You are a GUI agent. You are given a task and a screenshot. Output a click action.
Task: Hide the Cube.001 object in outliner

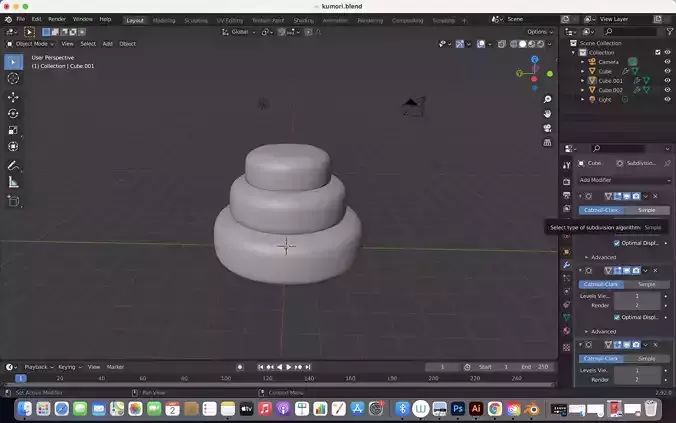667,81
